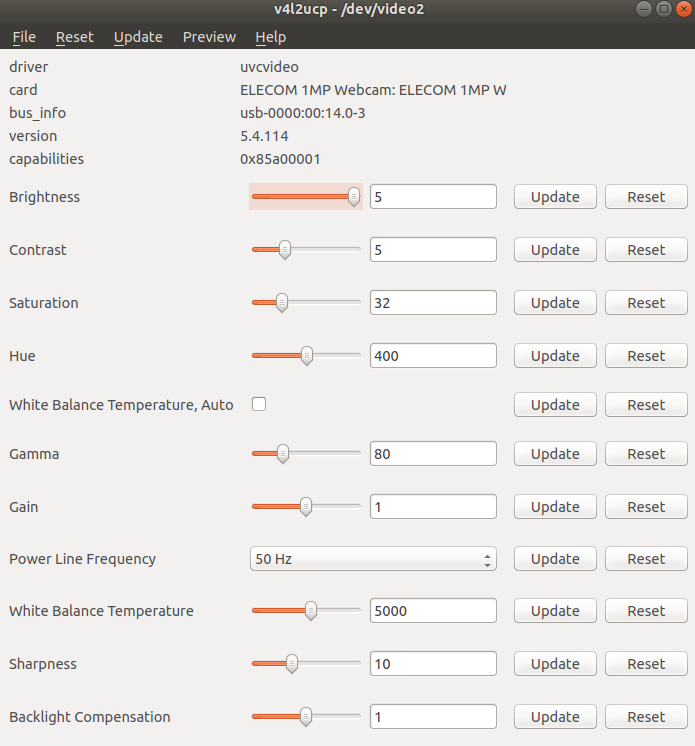The height and width of the screenshot is (746, 695).
Task: Reset the White Balance Temperature, Auto setting
Action: pyautogui.click(x=646, y=405)
